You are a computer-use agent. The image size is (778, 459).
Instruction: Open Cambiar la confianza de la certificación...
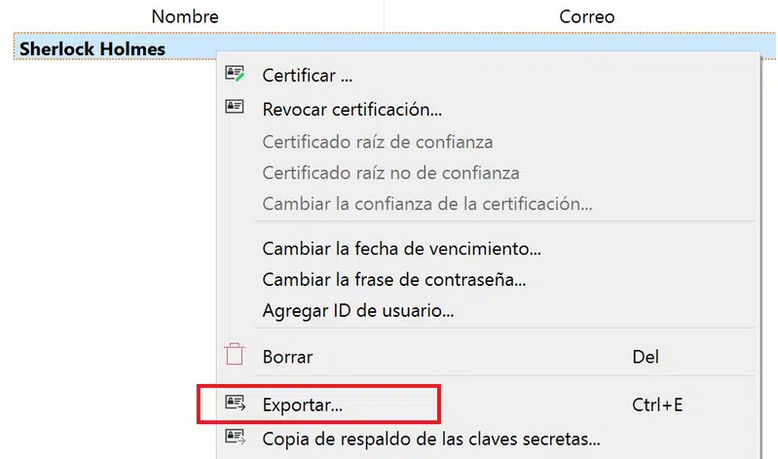click(488, 203)
